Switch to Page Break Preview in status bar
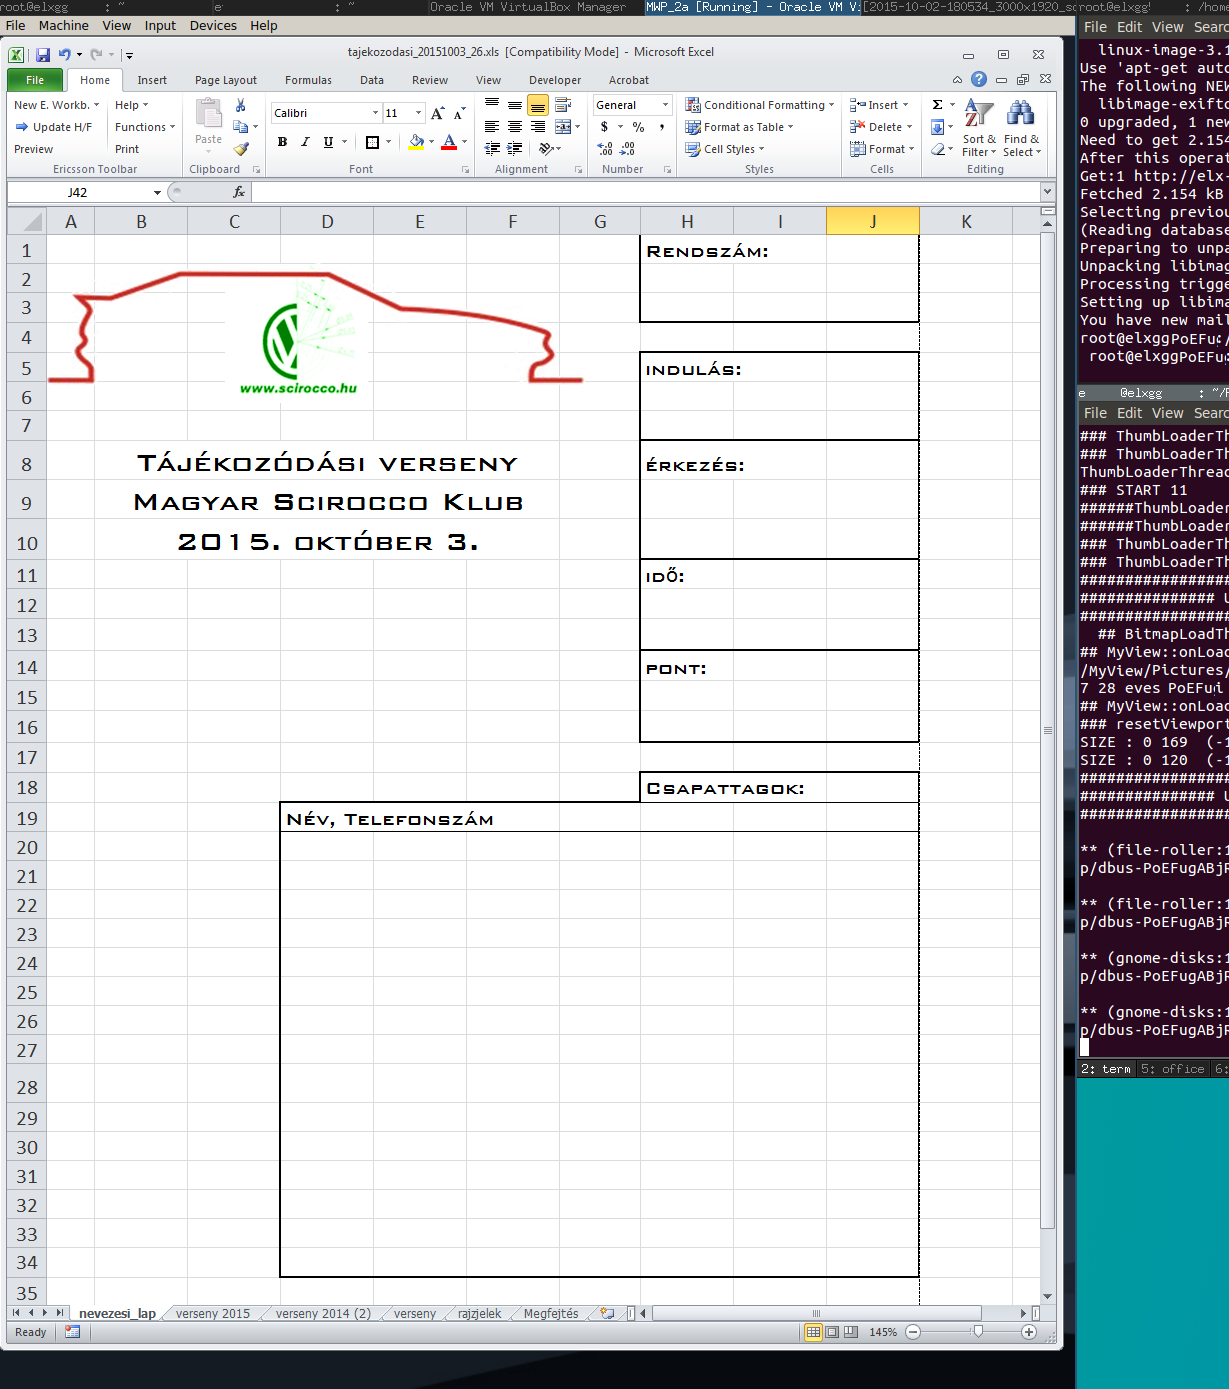 (851, 1332)
